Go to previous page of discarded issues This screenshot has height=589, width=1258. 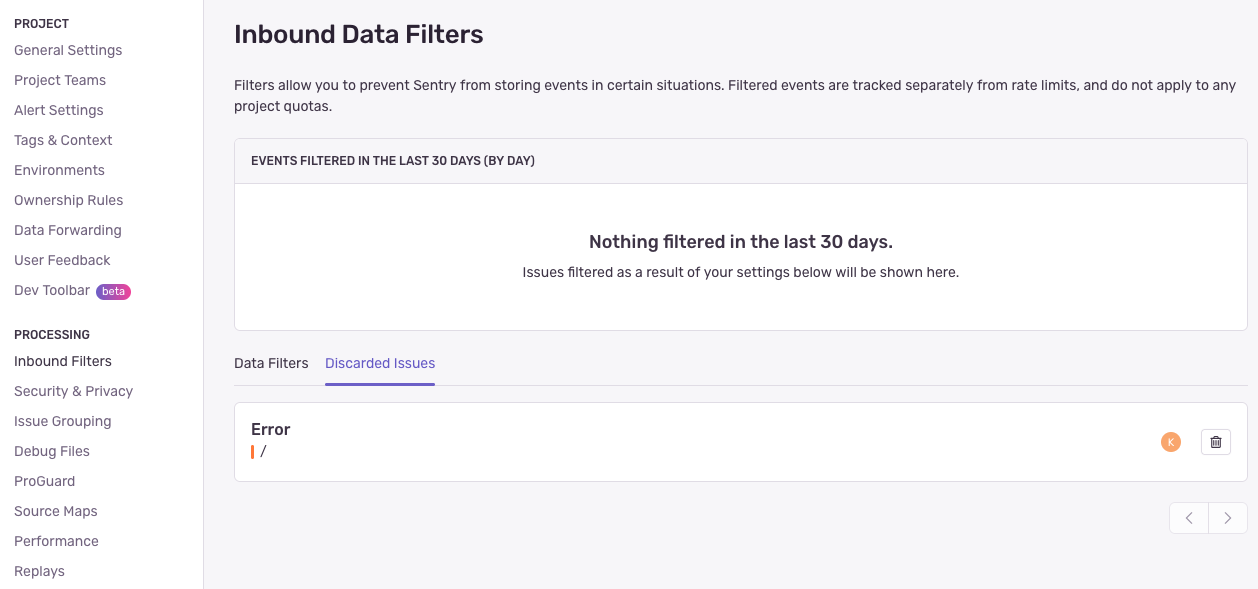(1189, 518)
